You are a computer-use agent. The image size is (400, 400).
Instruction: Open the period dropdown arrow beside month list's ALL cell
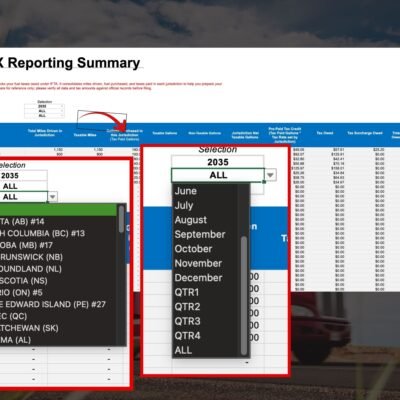(x=270, y=175)
